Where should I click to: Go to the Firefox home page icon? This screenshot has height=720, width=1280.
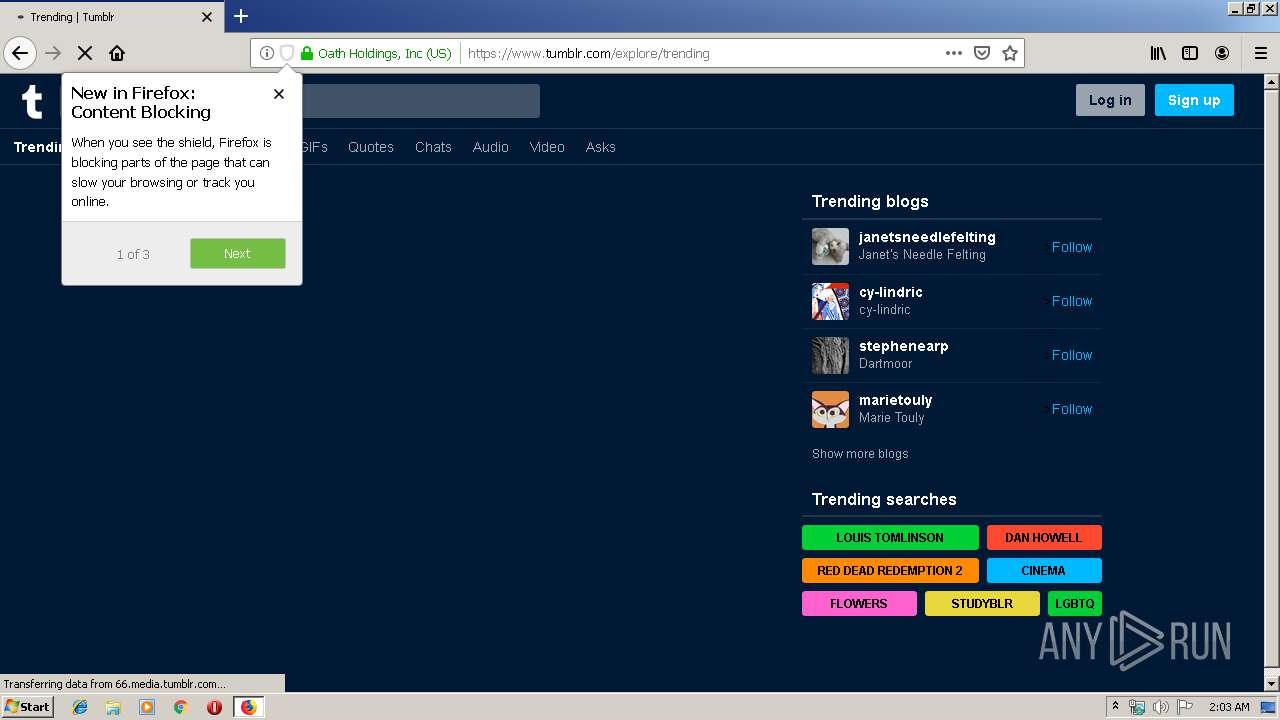[117, 53]
